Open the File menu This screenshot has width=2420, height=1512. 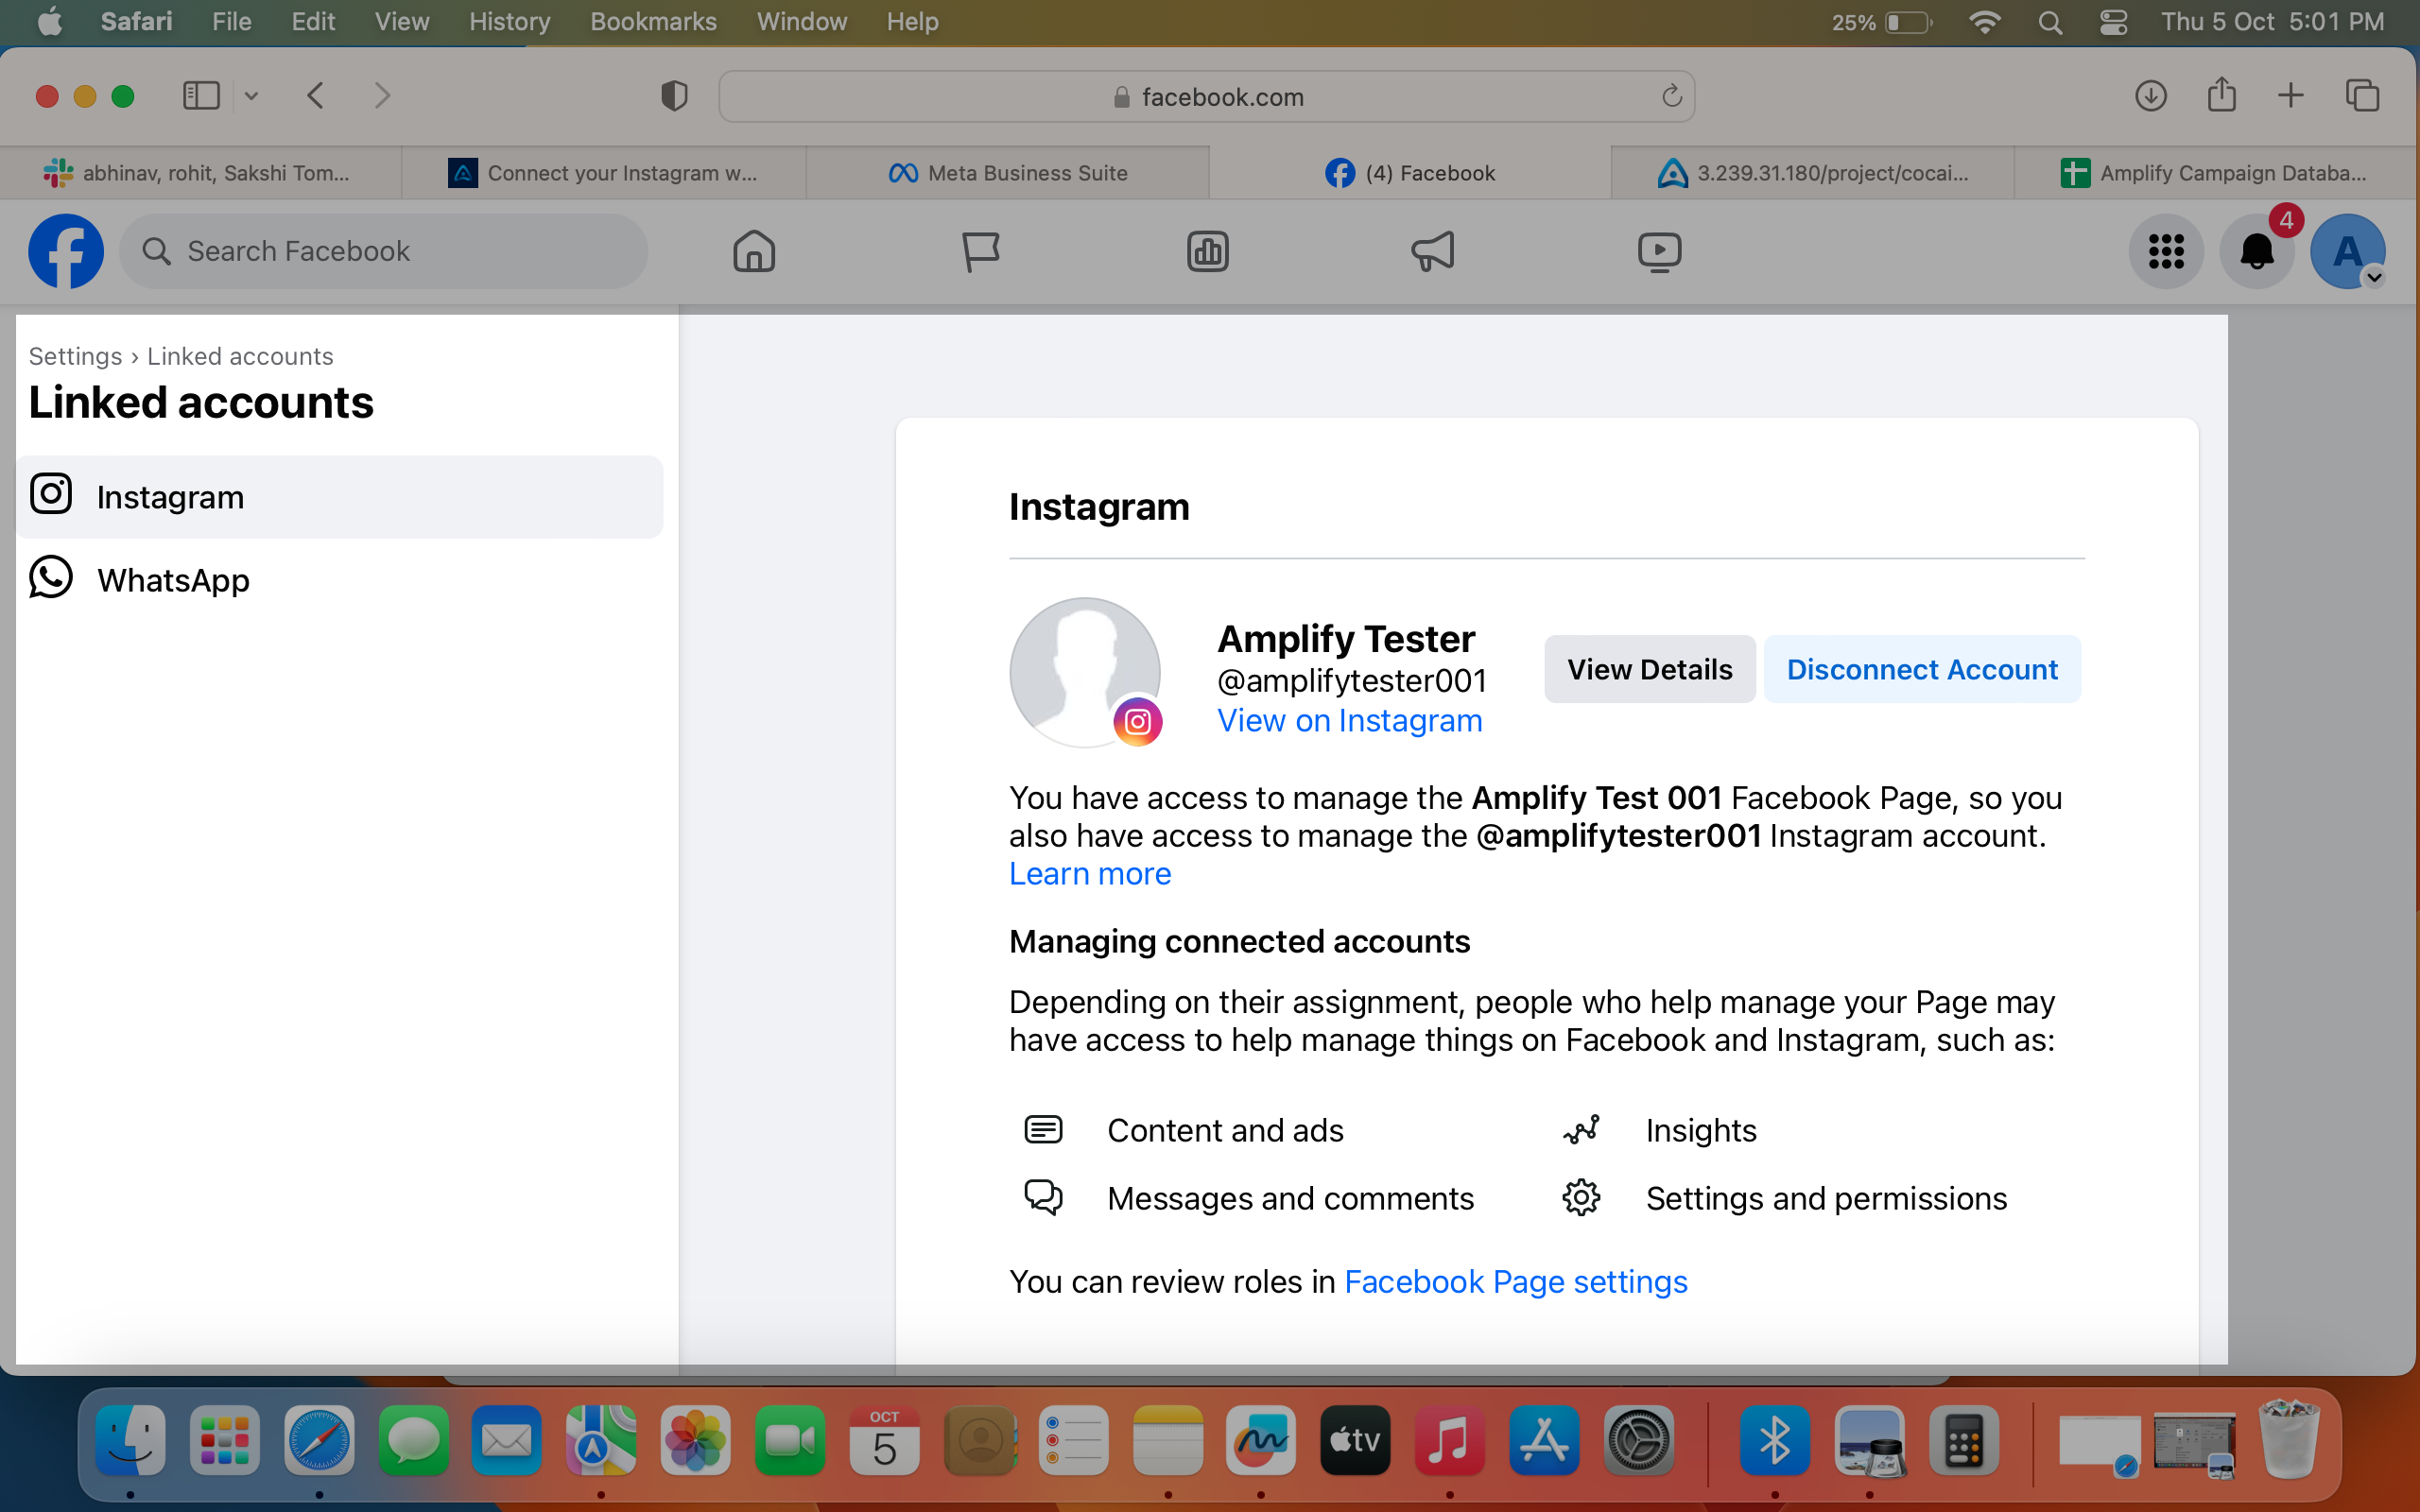[x=231, y=22]
